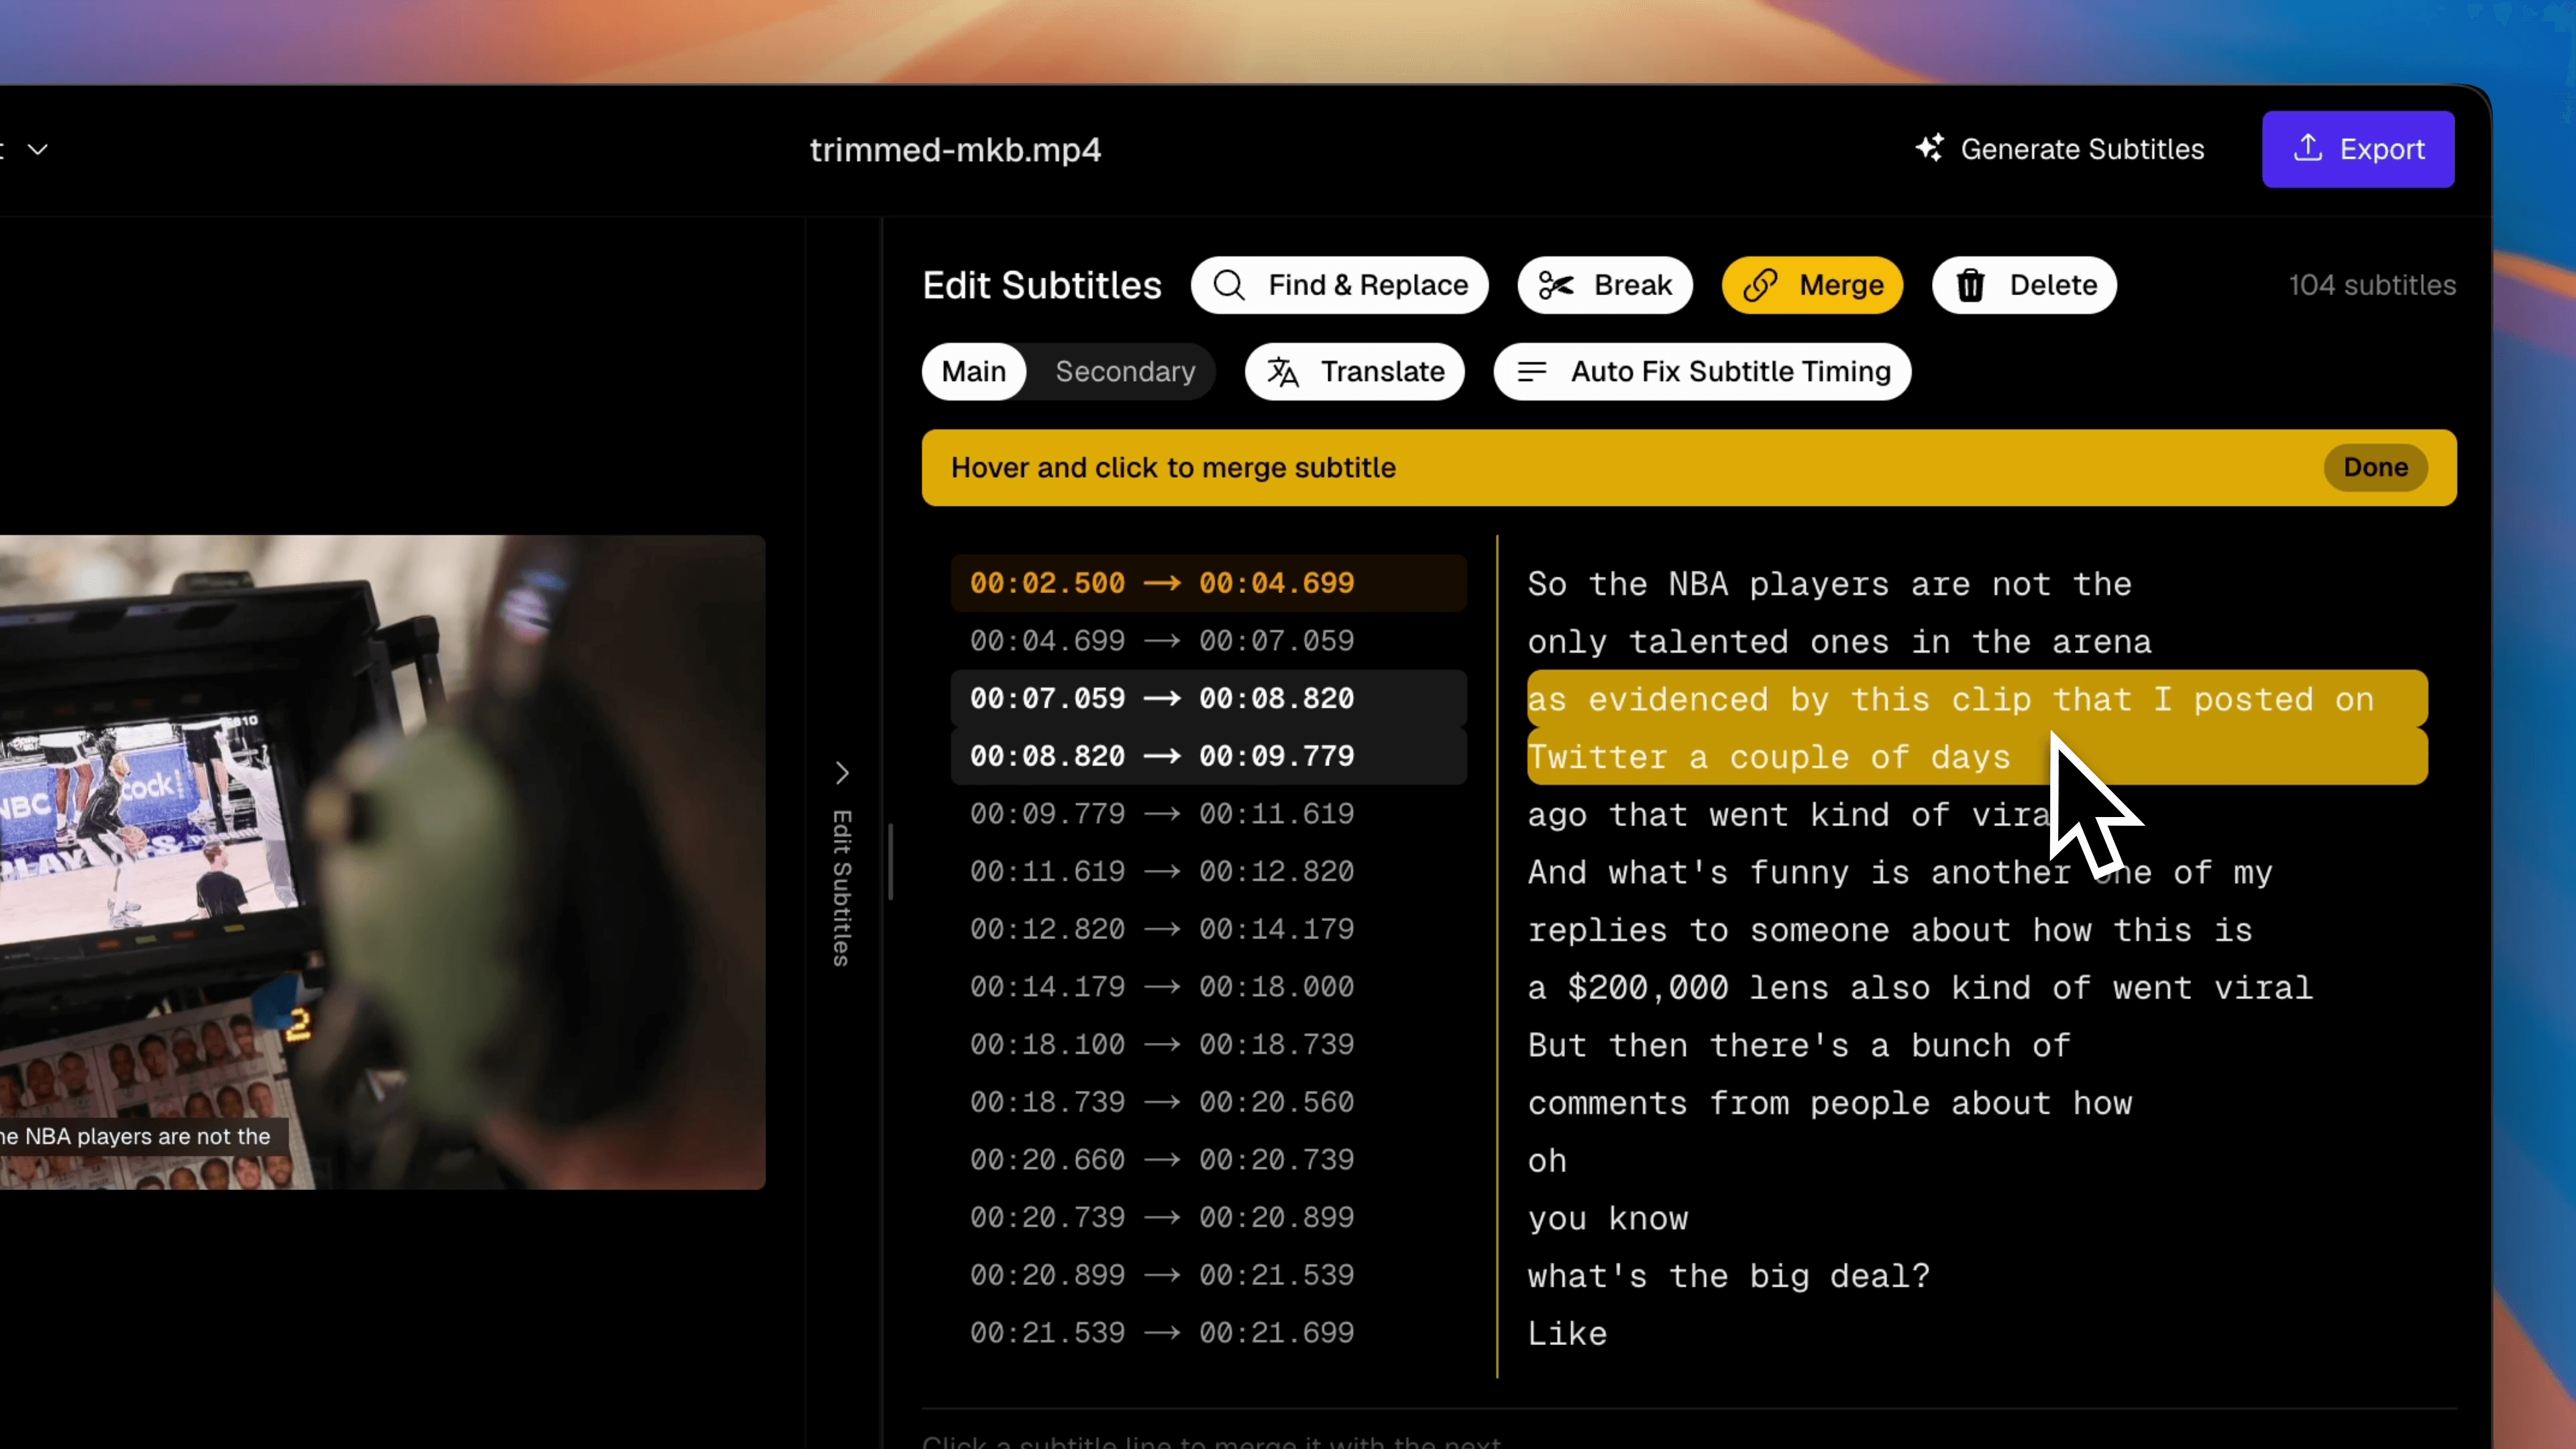This screenshot has width=2576, height=1449.
Task: Select timestamp 00:20.660 → 00:20.739
Action: point(1208,1160)
